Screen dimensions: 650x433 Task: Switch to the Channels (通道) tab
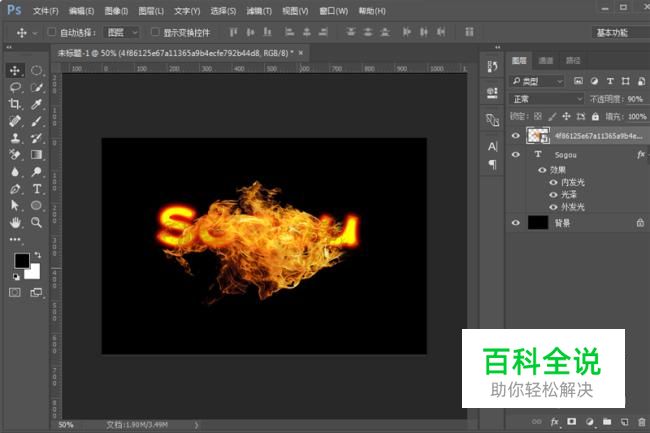pyautogui.click(x=546, y=60)
